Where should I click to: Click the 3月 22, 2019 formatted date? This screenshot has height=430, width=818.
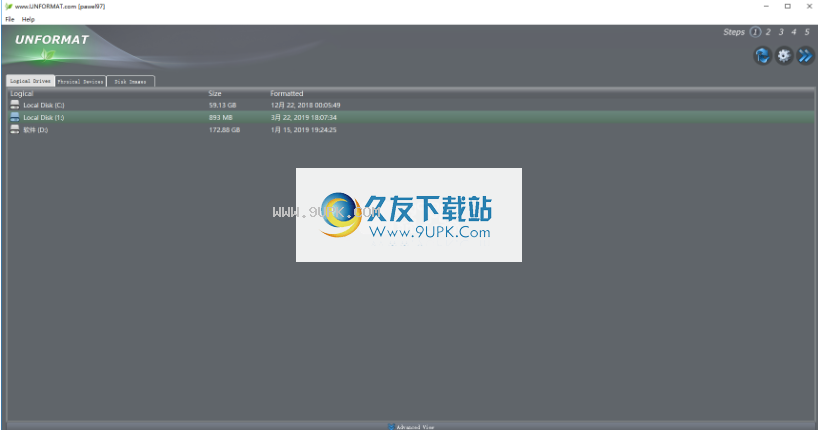[x=304, y=117]
